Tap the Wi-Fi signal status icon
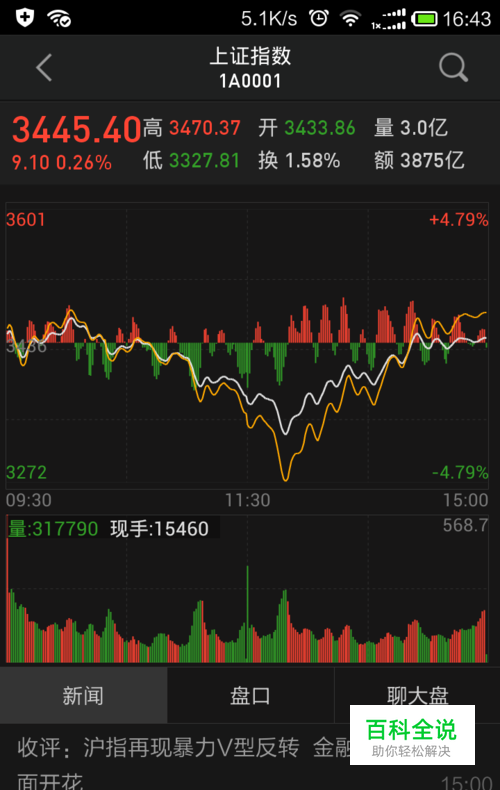The image size is (500, 790). 350,19
